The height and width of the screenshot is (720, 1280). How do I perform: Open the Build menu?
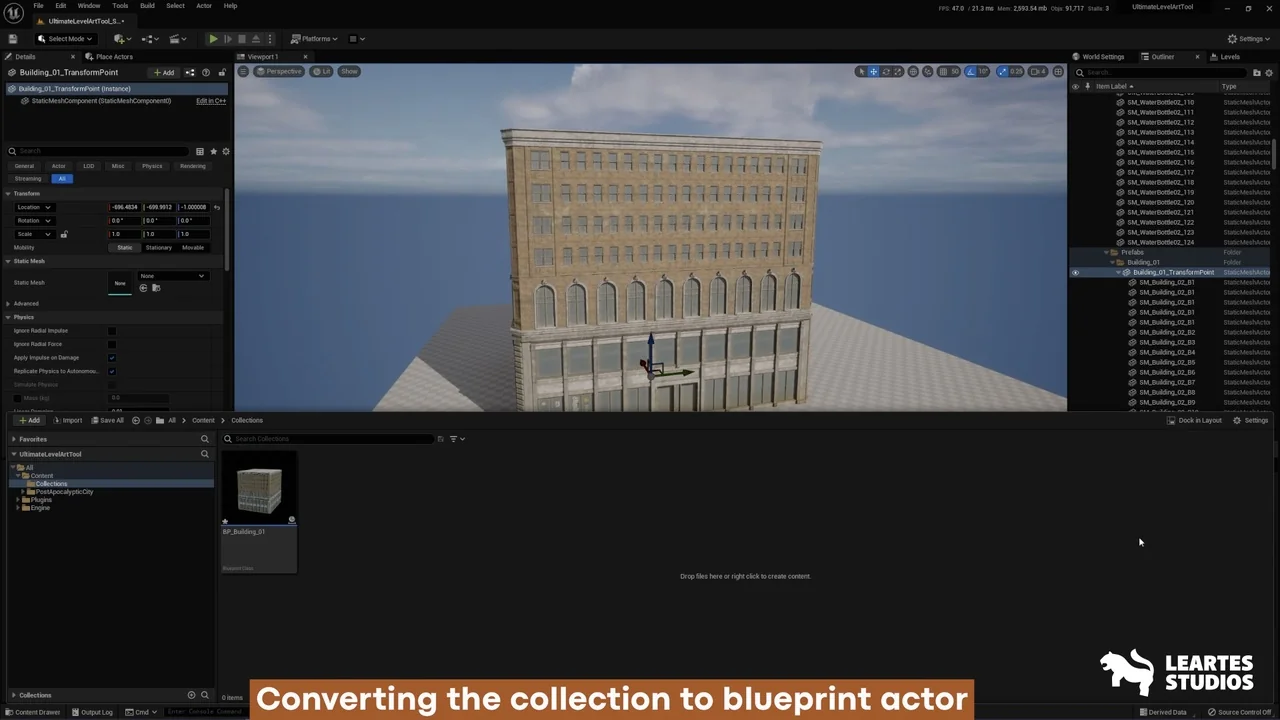tap(147, 6)
